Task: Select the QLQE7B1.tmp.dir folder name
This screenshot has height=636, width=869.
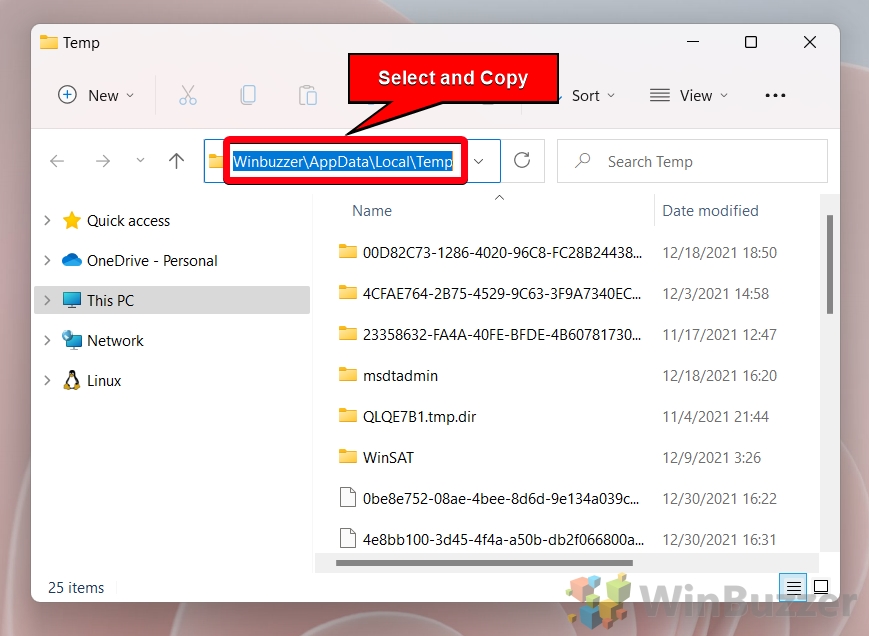Action: click(x=420, y=417)
